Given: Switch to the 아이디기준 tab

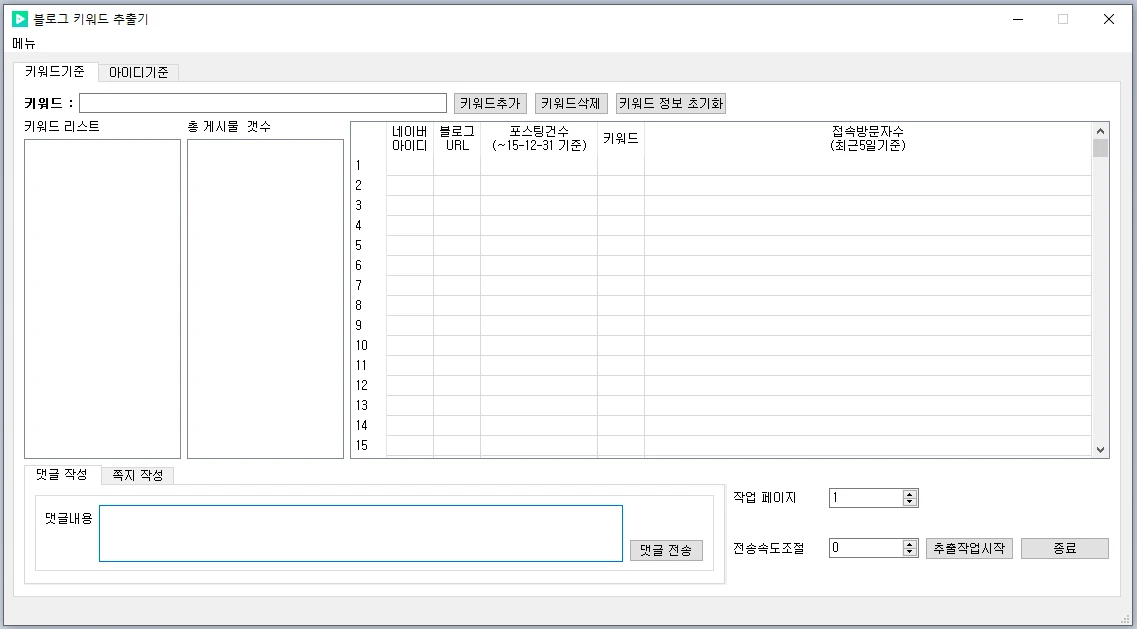Looking at the screenshot, I should tap(138, 72).
